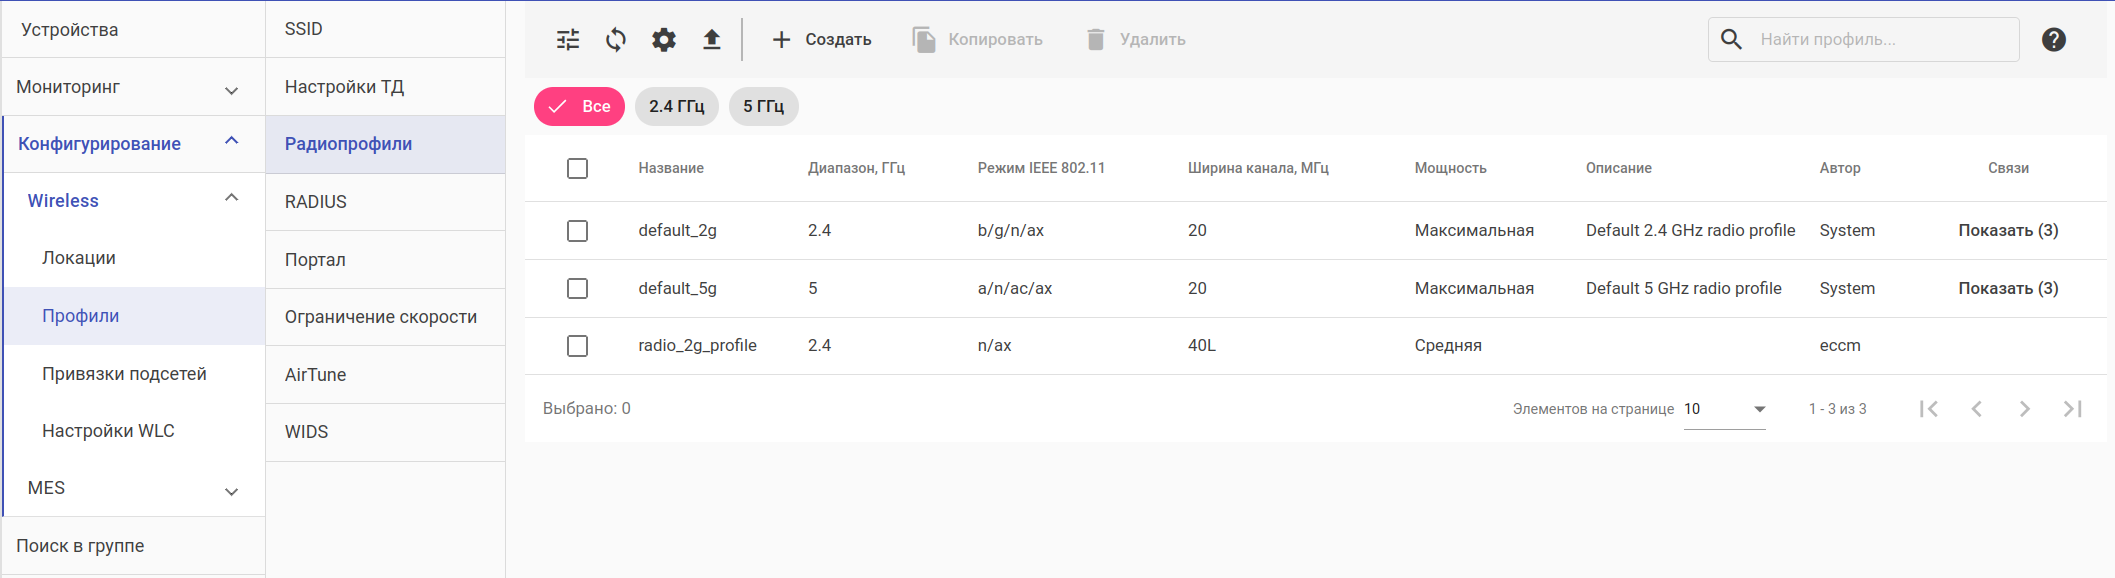Toggle the select-all header checkbox
This screenshot has height=578, width=2115.
(x=577, y=169)
